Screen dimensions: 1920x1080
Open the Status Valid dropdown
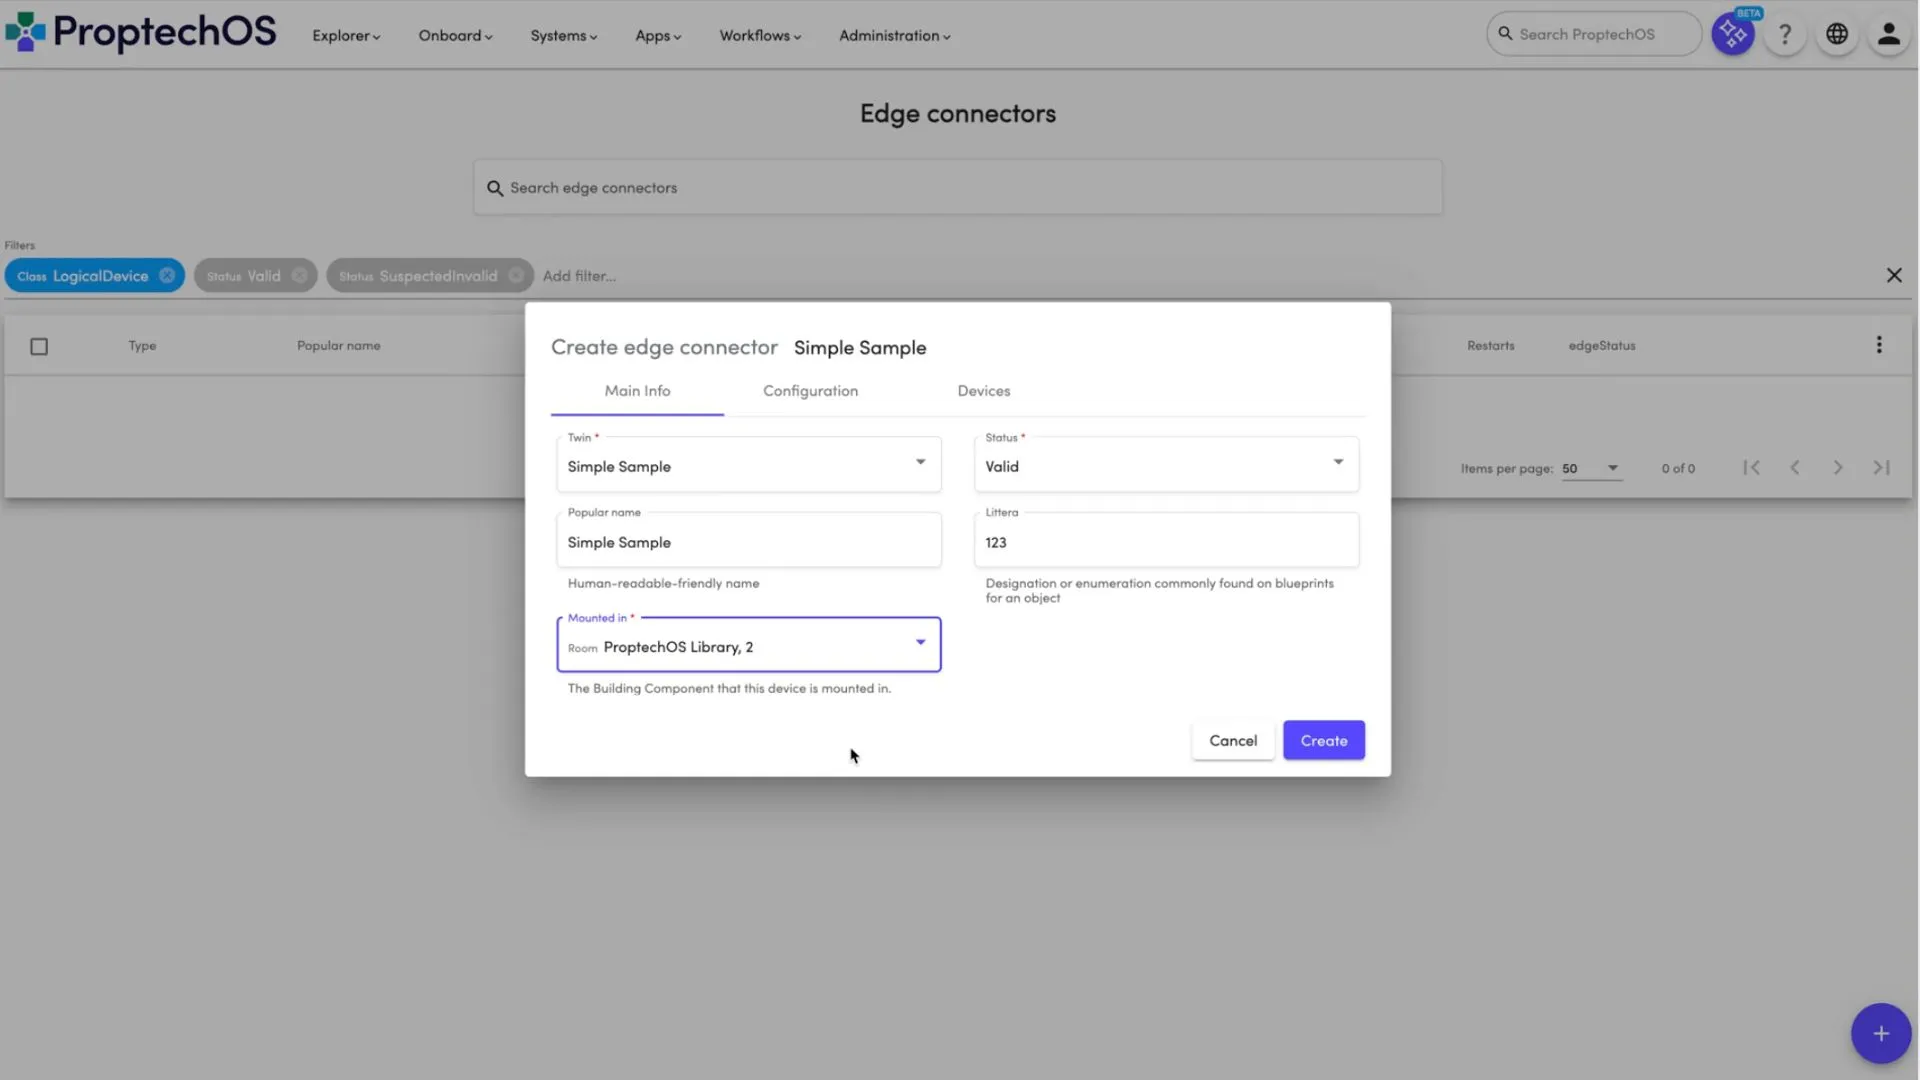pos(1337,462)
